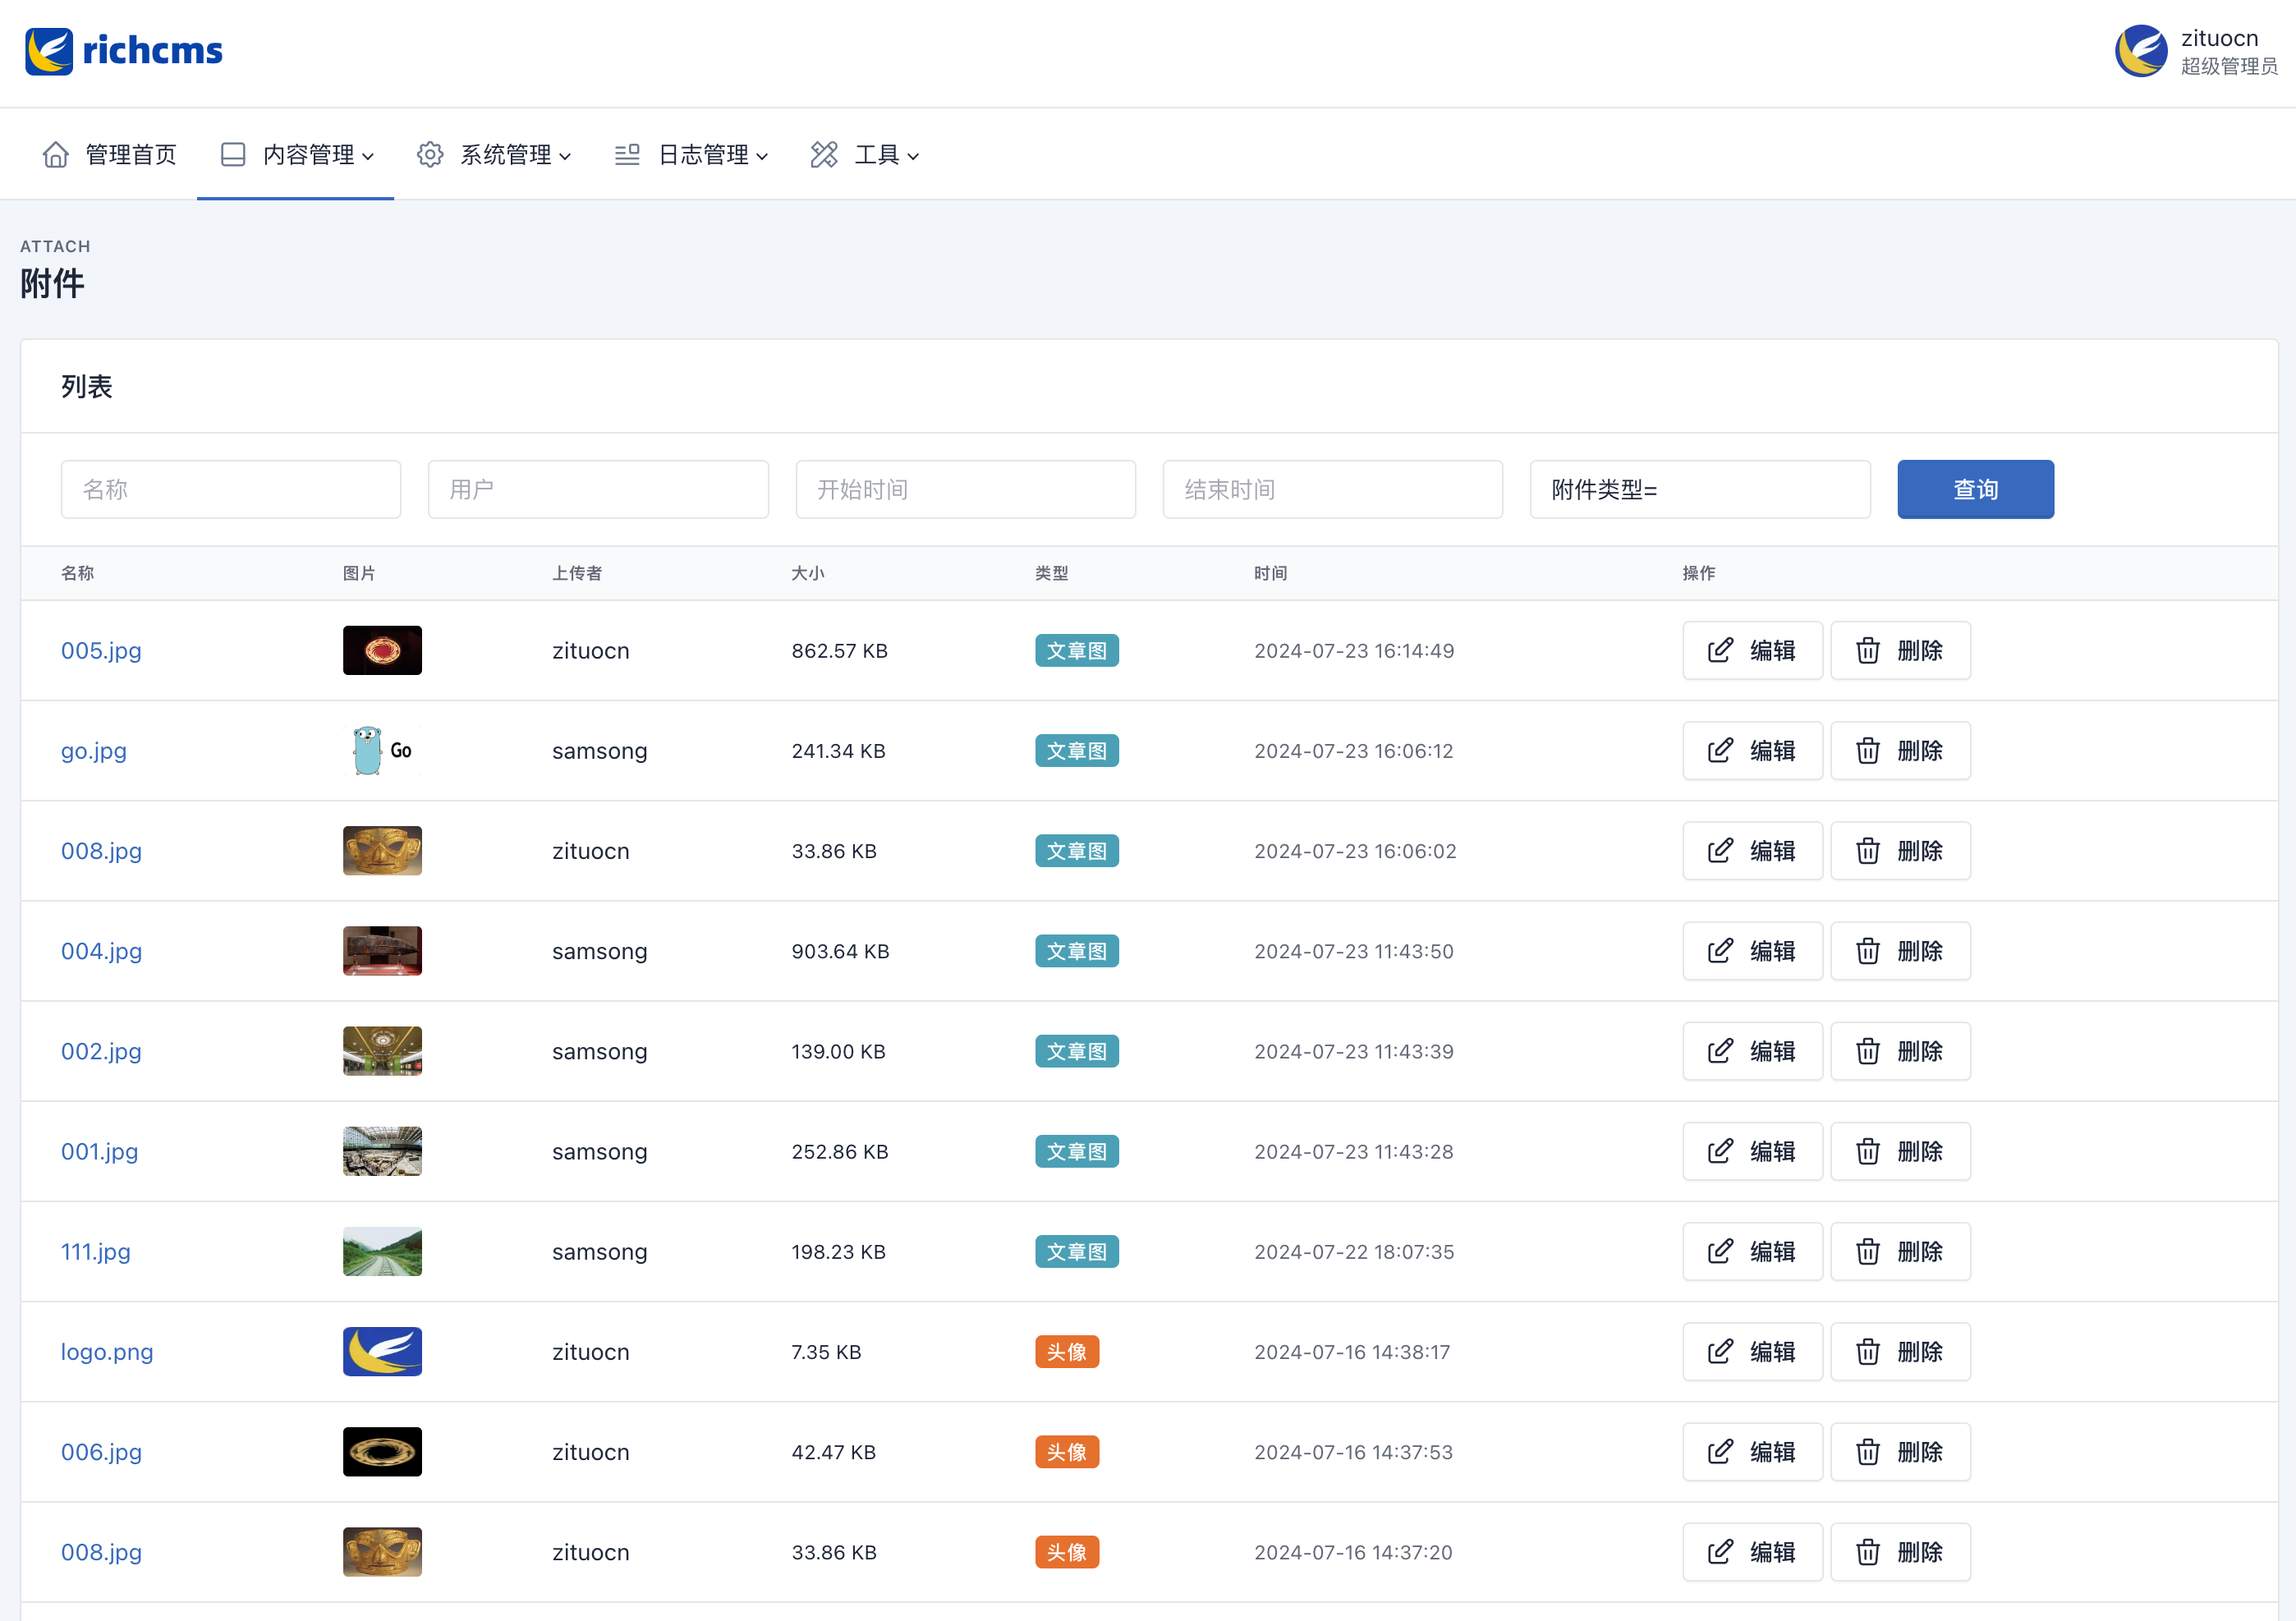Open the logo.png file link
The image size is (2296, 1621).
(x=107, y=1352)
